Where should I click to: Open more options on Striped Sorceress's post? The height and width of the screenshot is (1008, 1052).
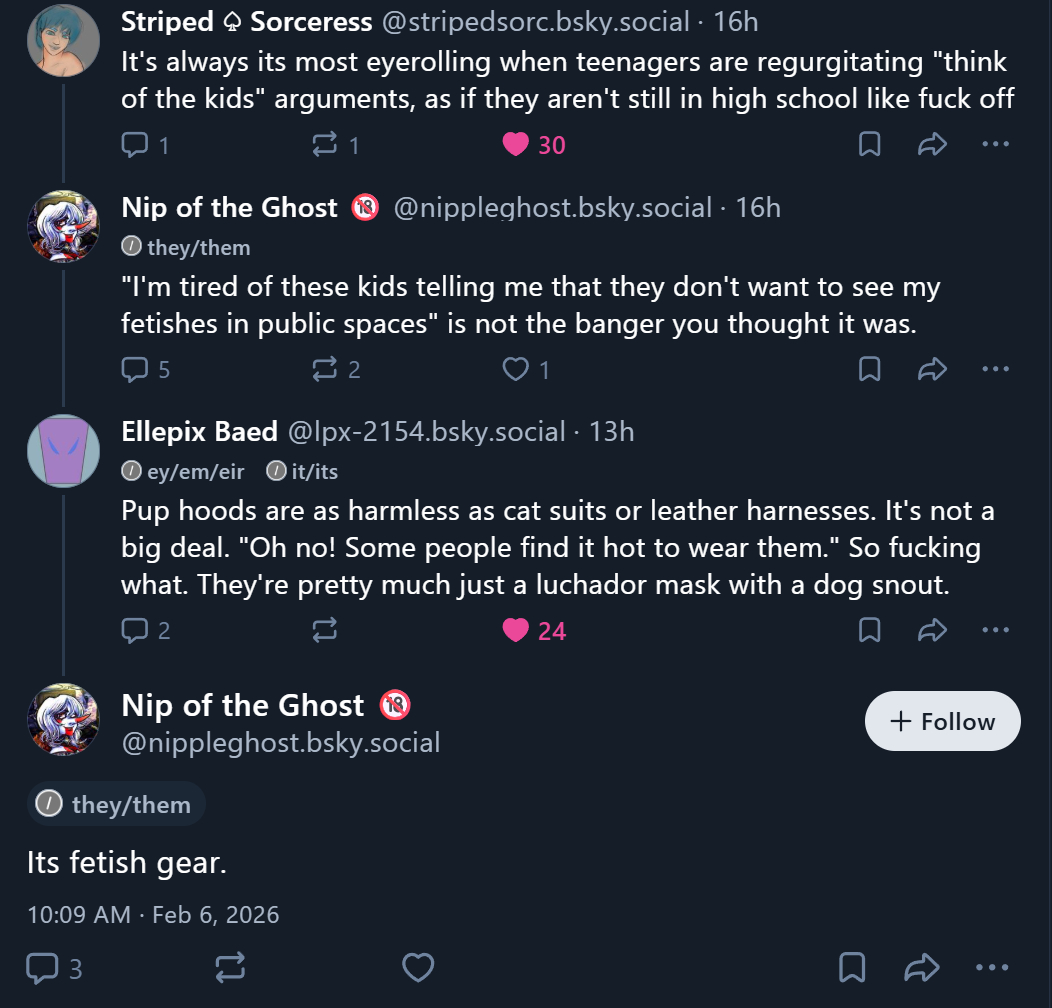996,145
